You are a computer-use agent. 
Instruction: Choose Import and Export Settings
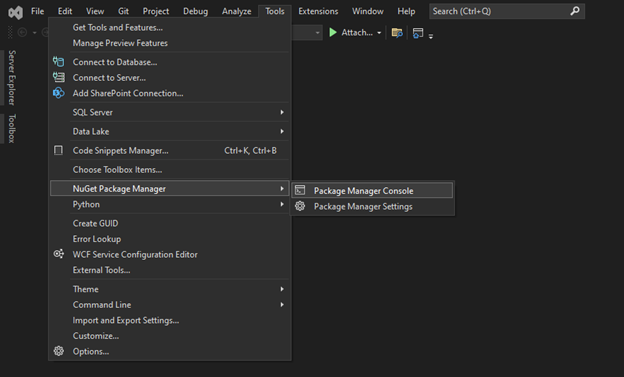pyautogui.click(x=126, y=320)
